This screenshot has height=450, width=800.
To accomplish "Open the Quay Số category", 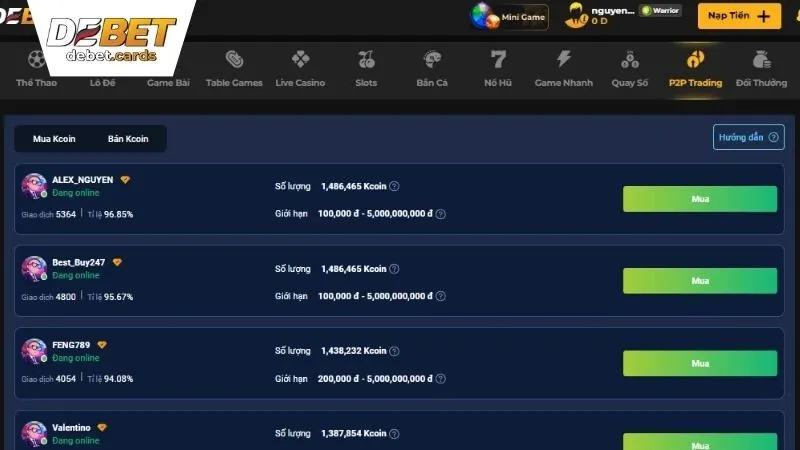I will click(x=630, y=69).
